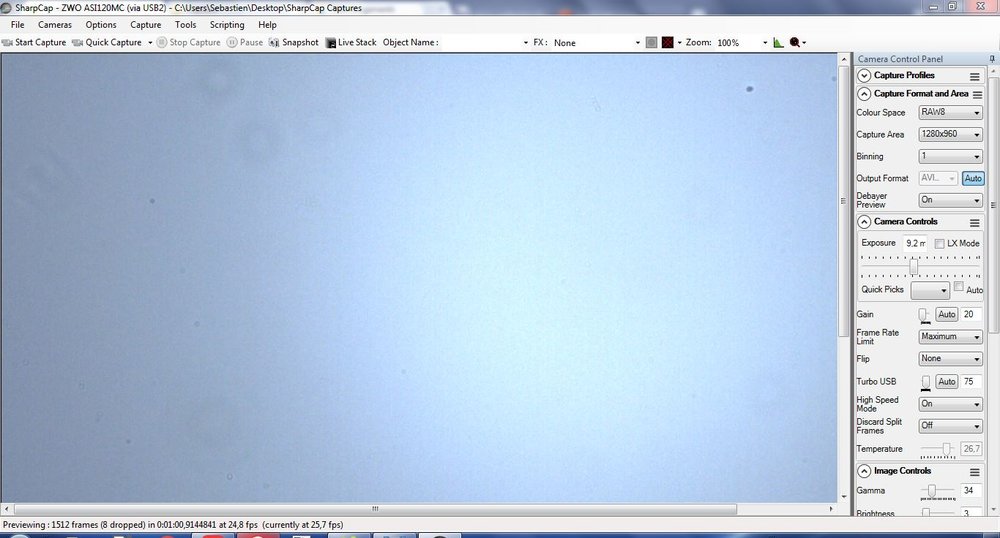This screenshot has height=538, width=1000.
Task: Open the Quick Picks dropdown
Action: pyautogui.click(x=930, y=290)
